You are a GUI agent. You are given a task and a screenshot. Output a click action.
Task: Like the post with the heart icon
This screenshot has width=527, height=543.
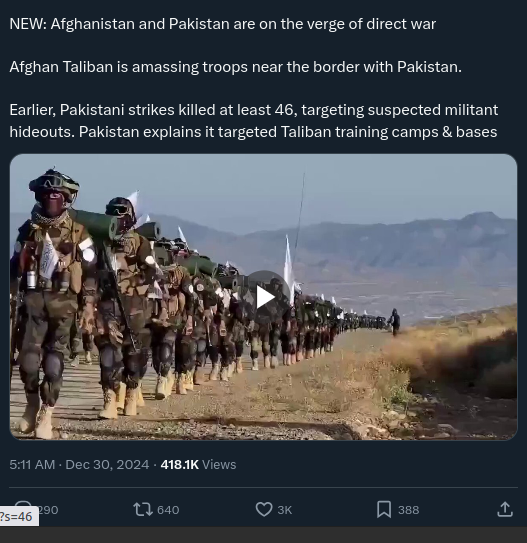(x=264, y=510)
